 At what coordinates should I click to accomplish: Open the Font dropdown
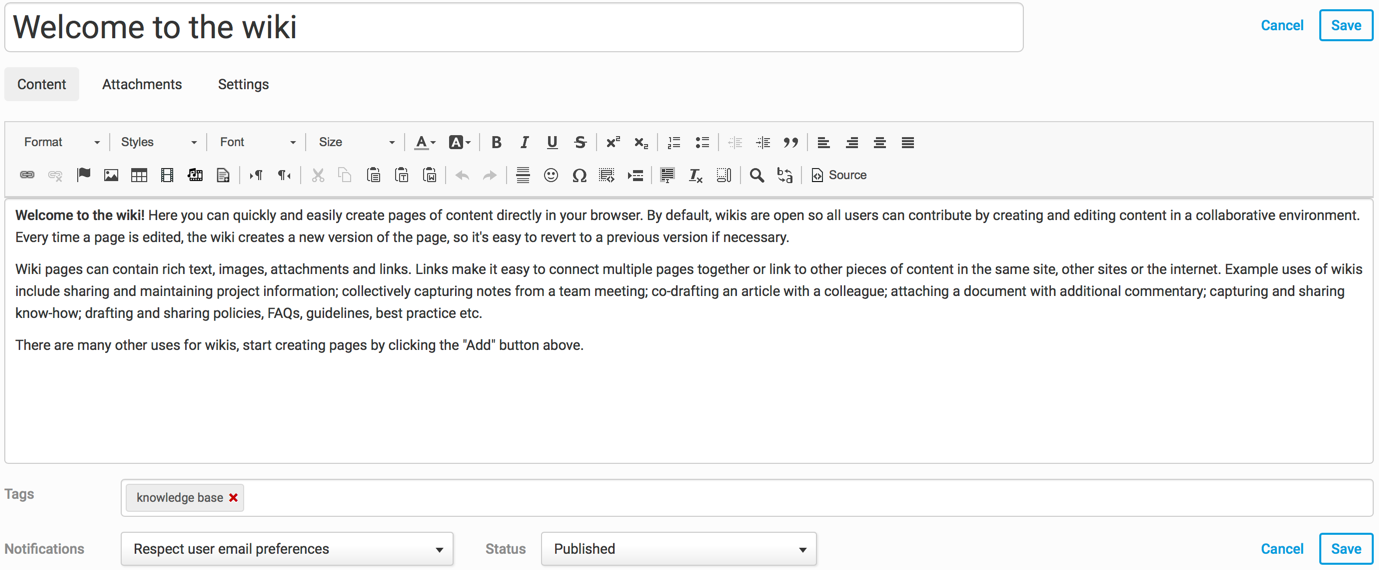click(258, 142)
